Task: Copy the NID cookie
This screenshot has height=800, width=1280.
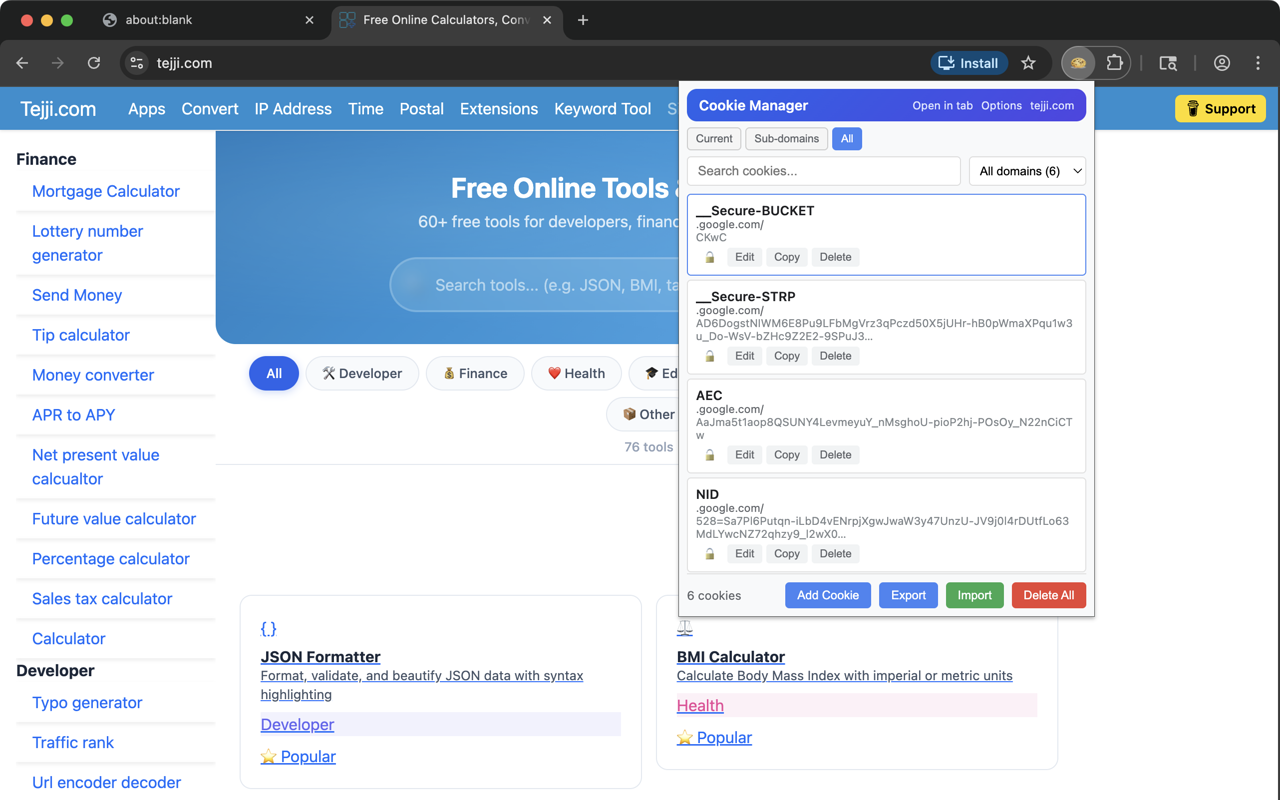Action: click(787, 554)
